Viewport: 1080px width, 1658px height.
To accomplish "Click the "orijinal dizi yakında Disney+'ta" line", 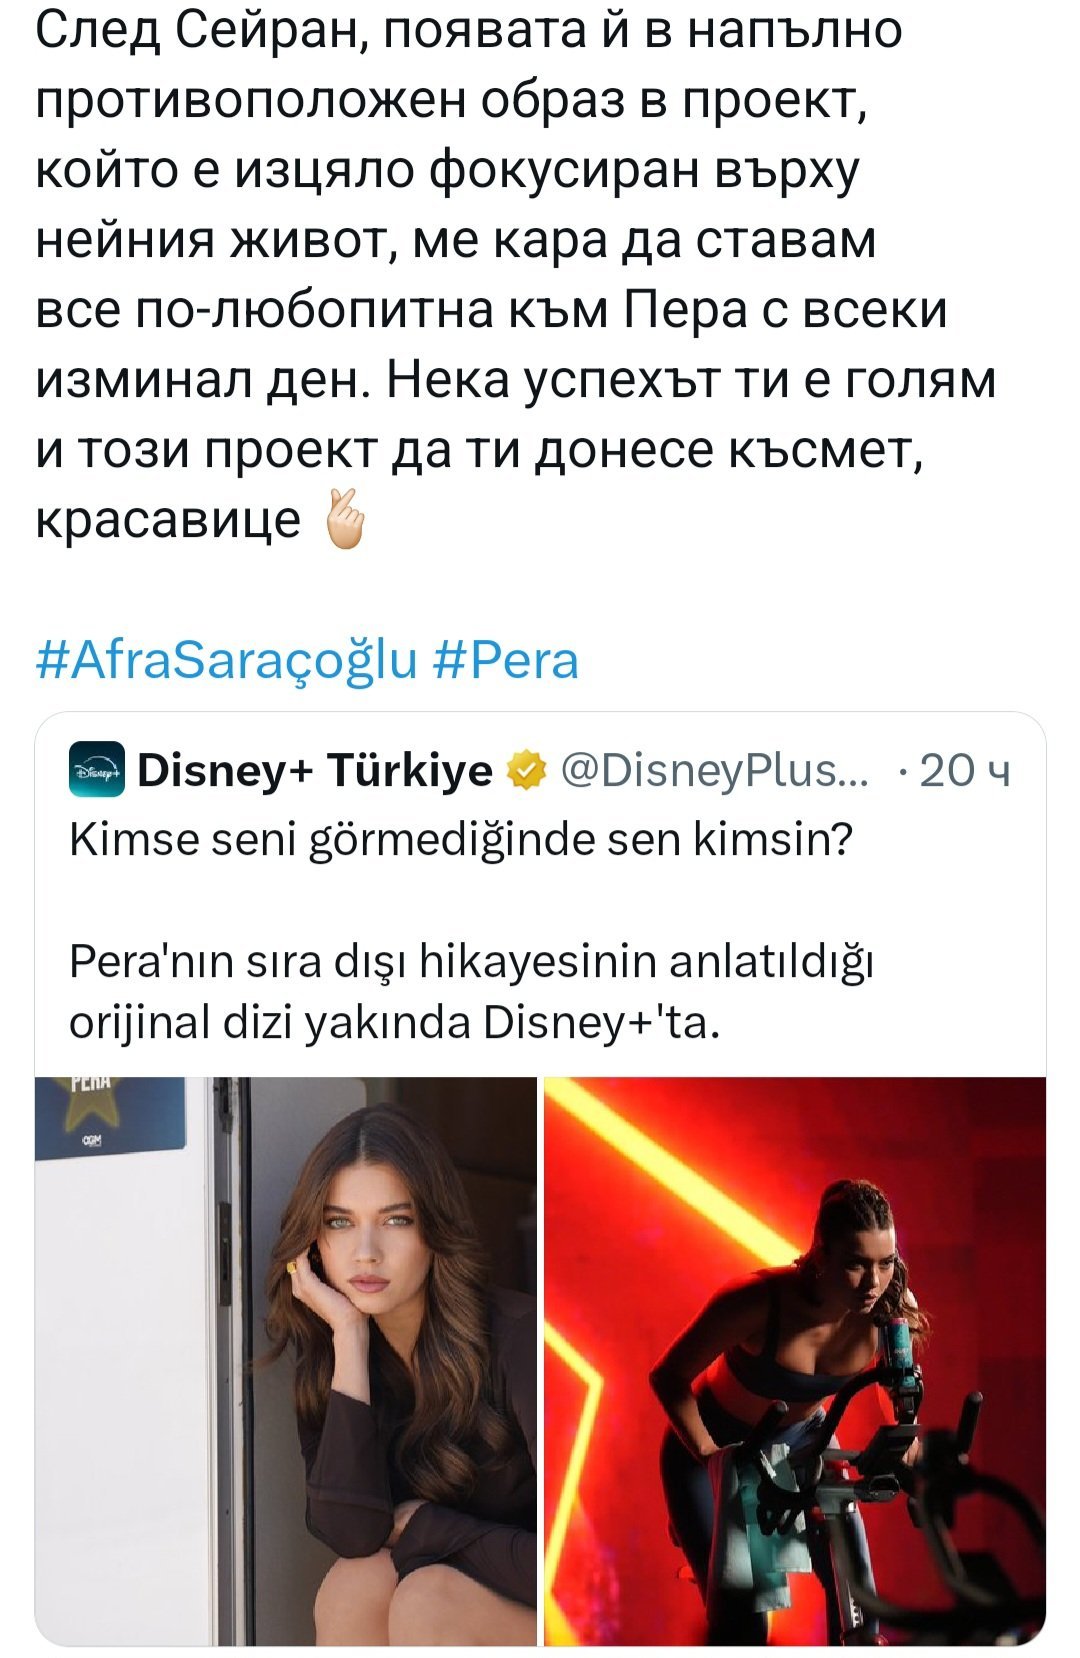I will [x=394, y=1022].
